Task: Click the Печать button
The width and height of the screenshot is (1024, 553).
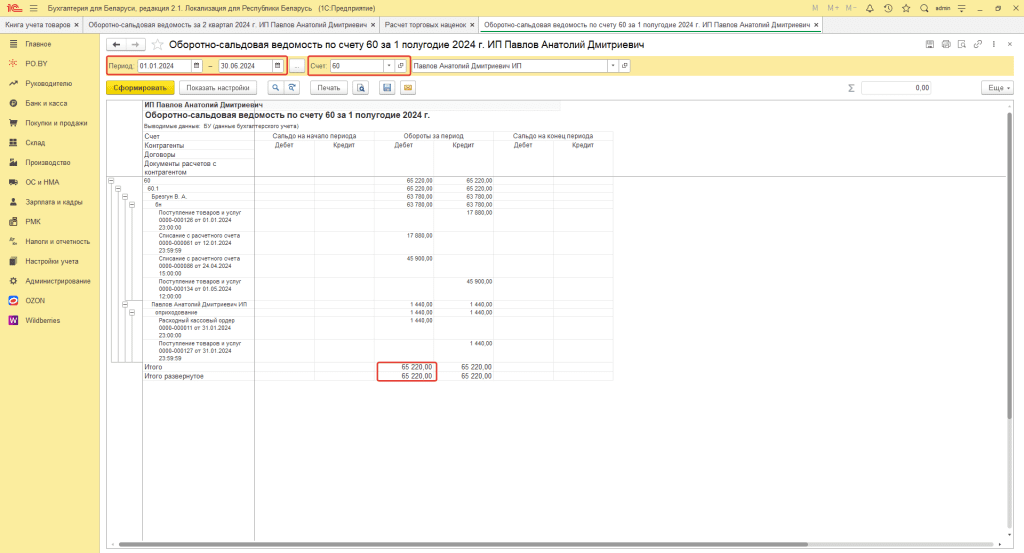Action: (328, 87)
